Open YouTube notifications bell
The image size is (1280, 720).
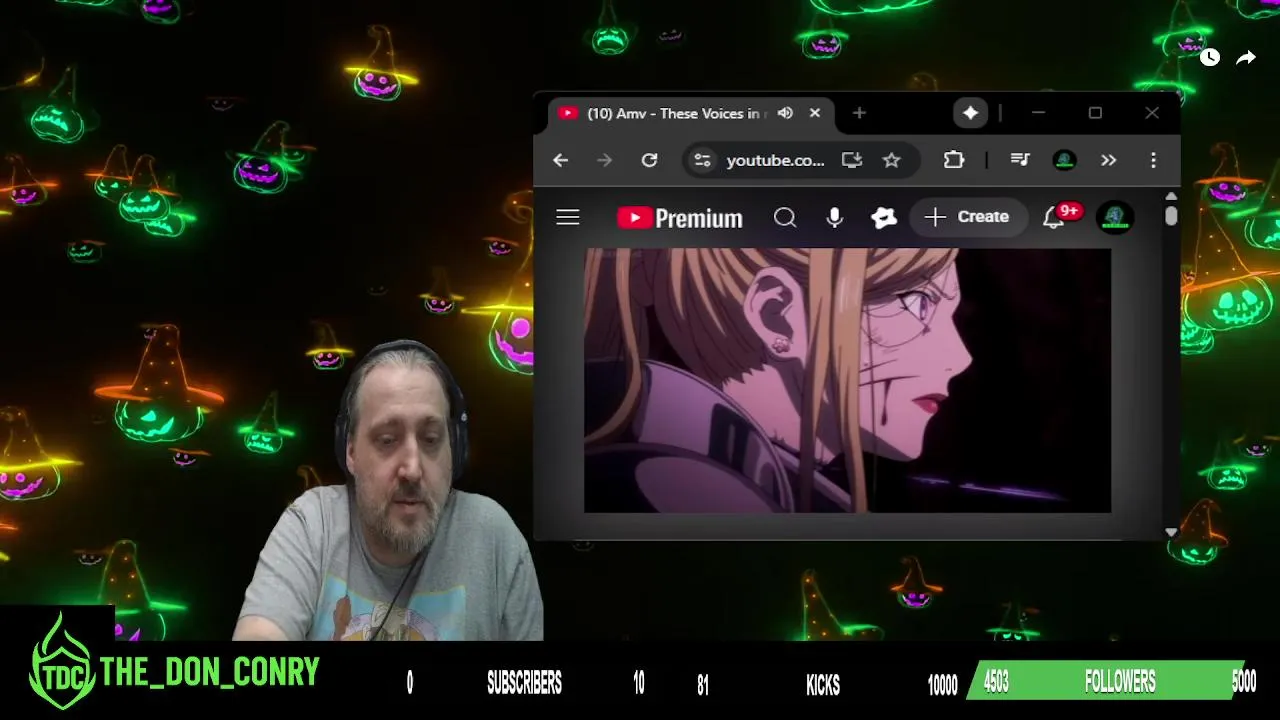click(1053, 218)
